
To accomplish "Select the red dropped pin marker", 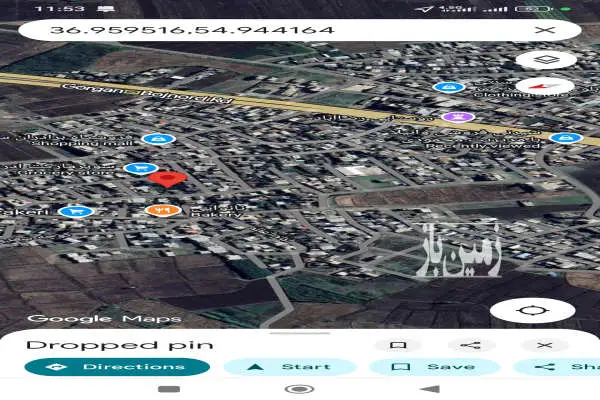I will 167,179.
